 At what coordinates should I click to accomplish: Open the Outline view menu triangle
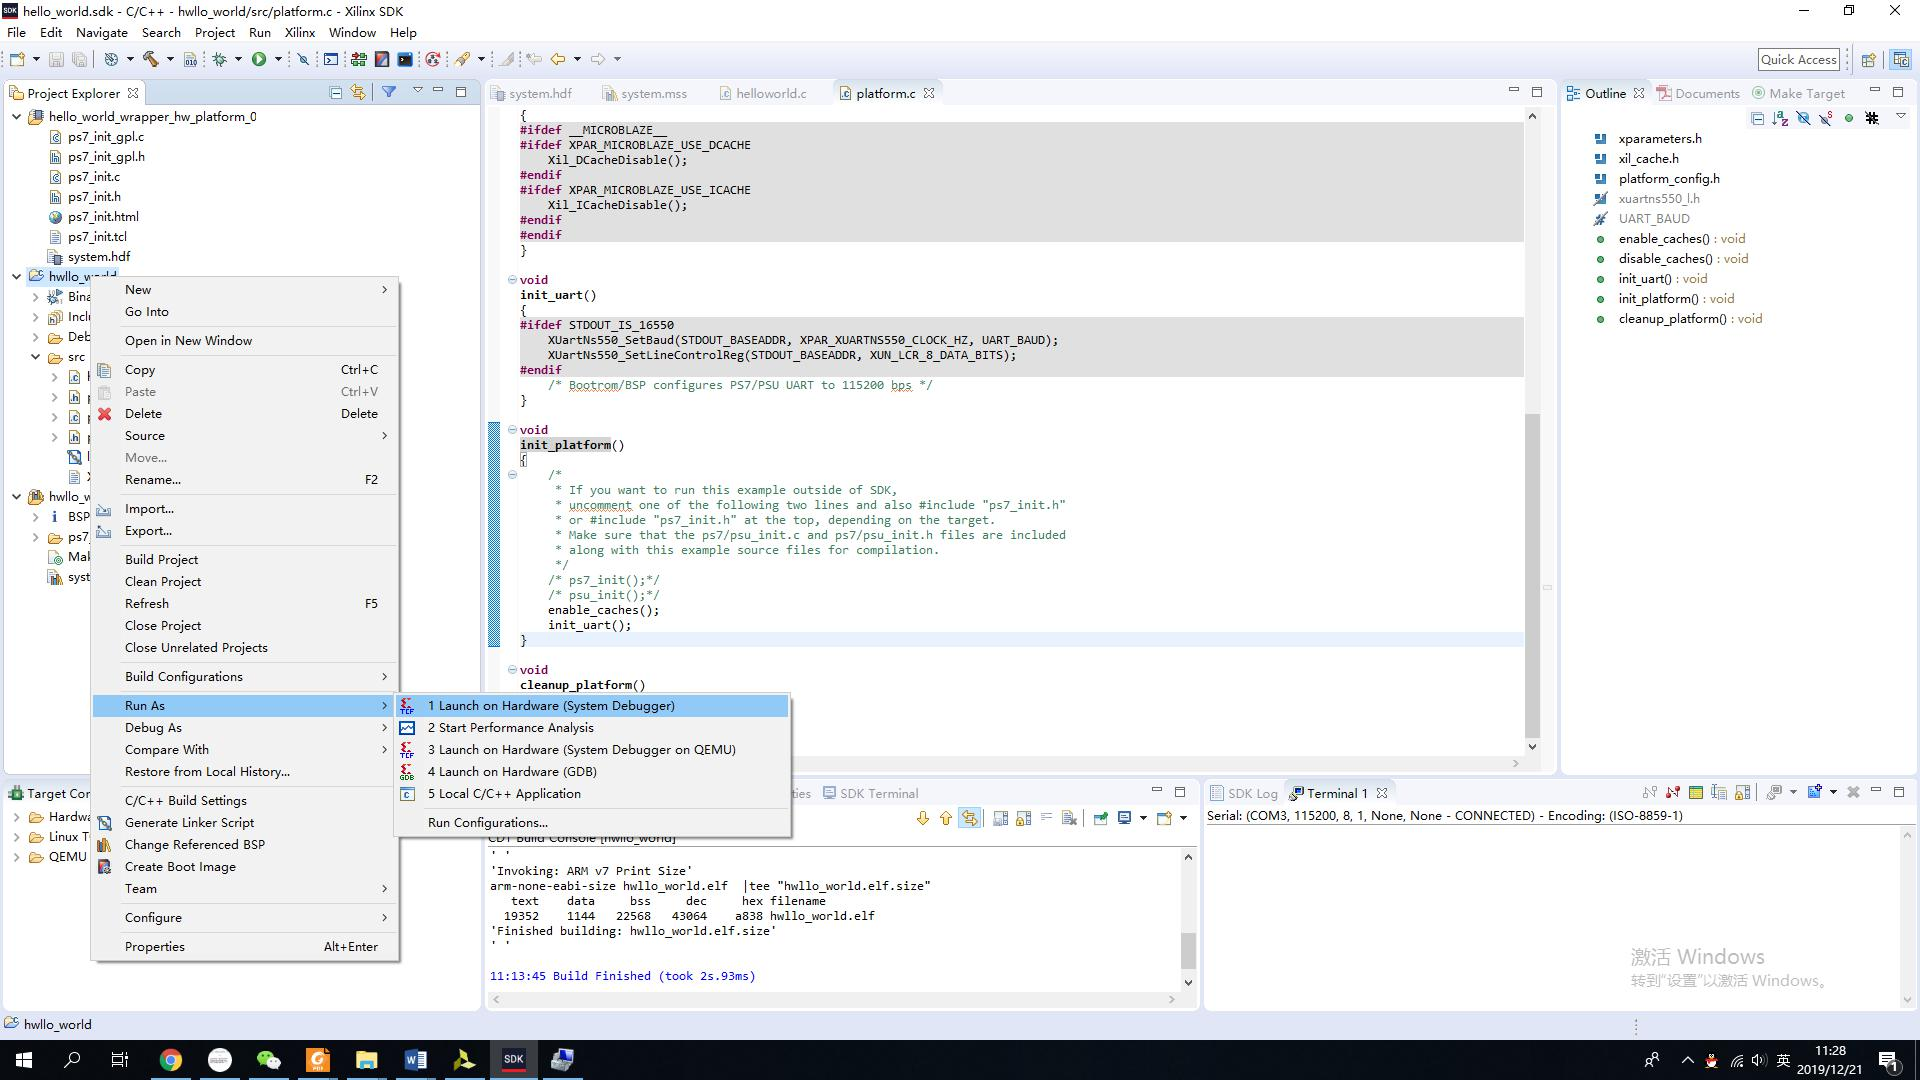(1901, 117)
